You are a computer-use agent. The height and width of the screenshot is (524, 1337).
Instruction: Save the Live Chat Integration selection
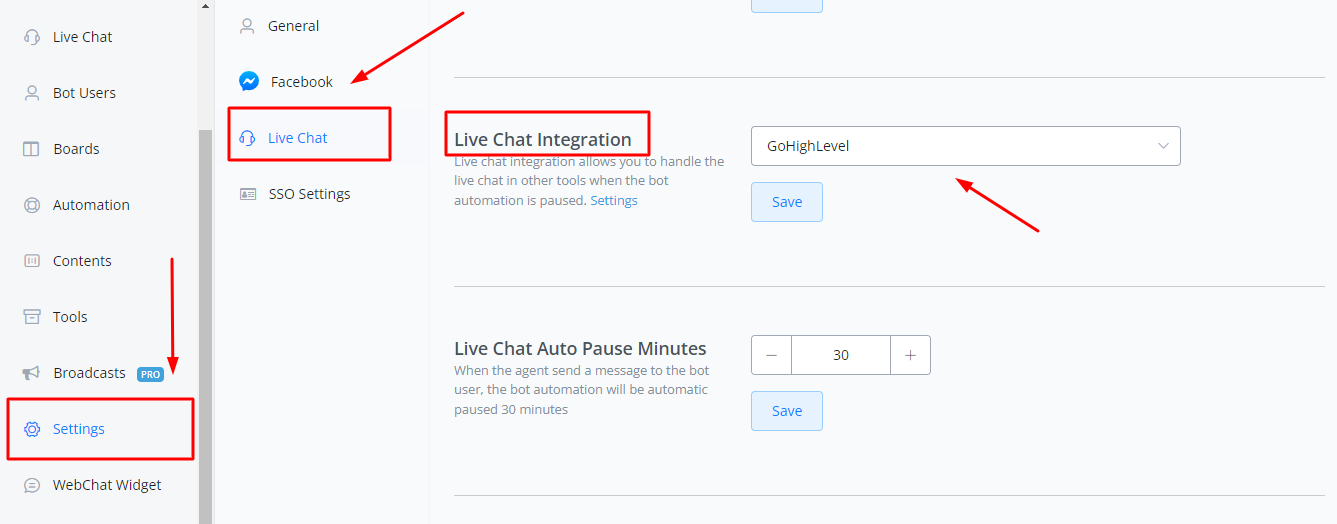787,202
